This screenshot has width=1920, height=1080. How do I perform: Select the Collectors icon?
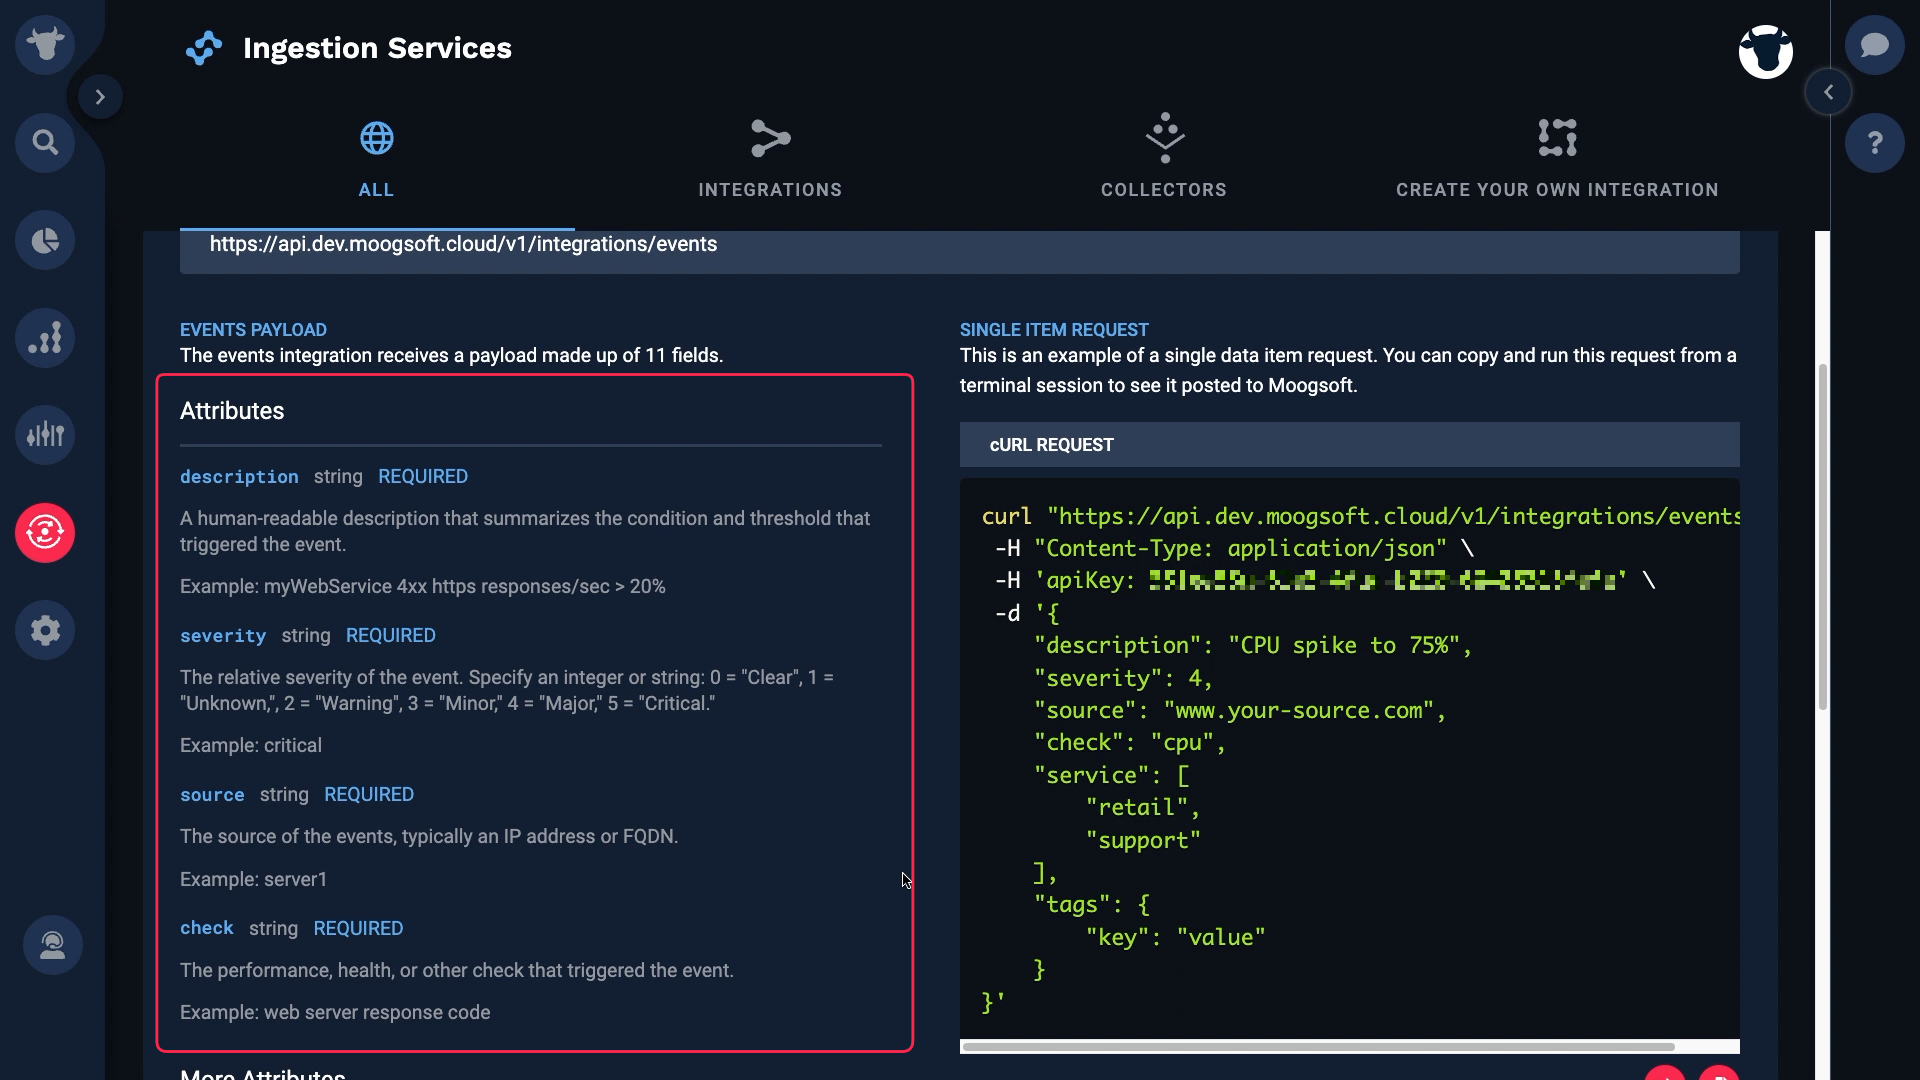[1165, 138]
